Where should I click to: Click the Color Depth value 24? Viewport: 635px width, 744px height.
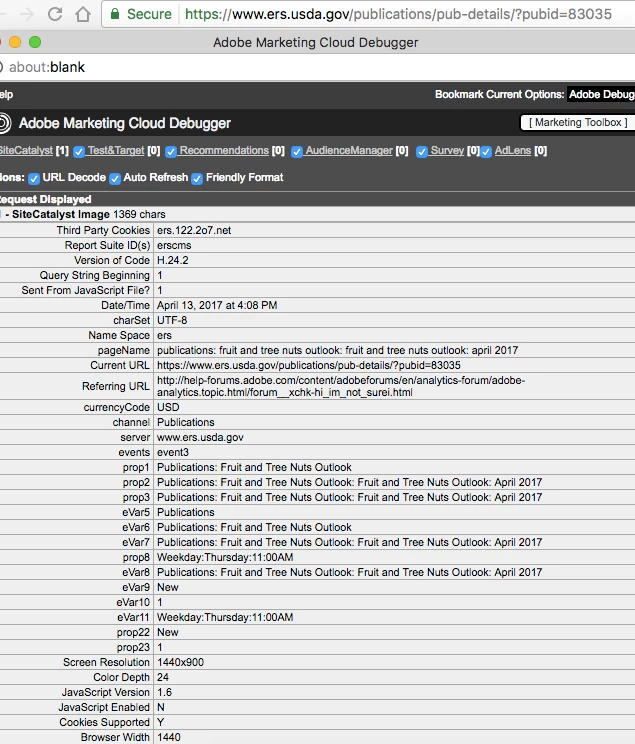click(163, 677)
